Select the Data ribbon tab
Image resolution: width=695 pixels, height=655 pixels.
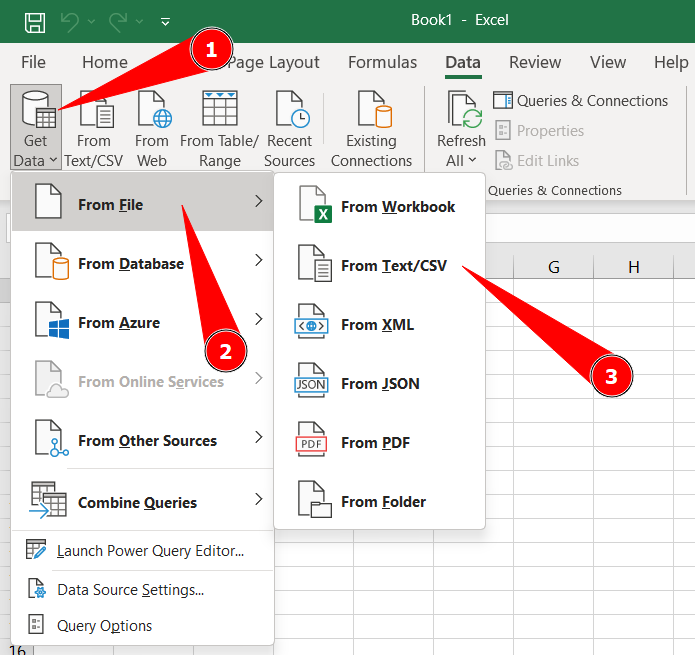pos(463,62)
